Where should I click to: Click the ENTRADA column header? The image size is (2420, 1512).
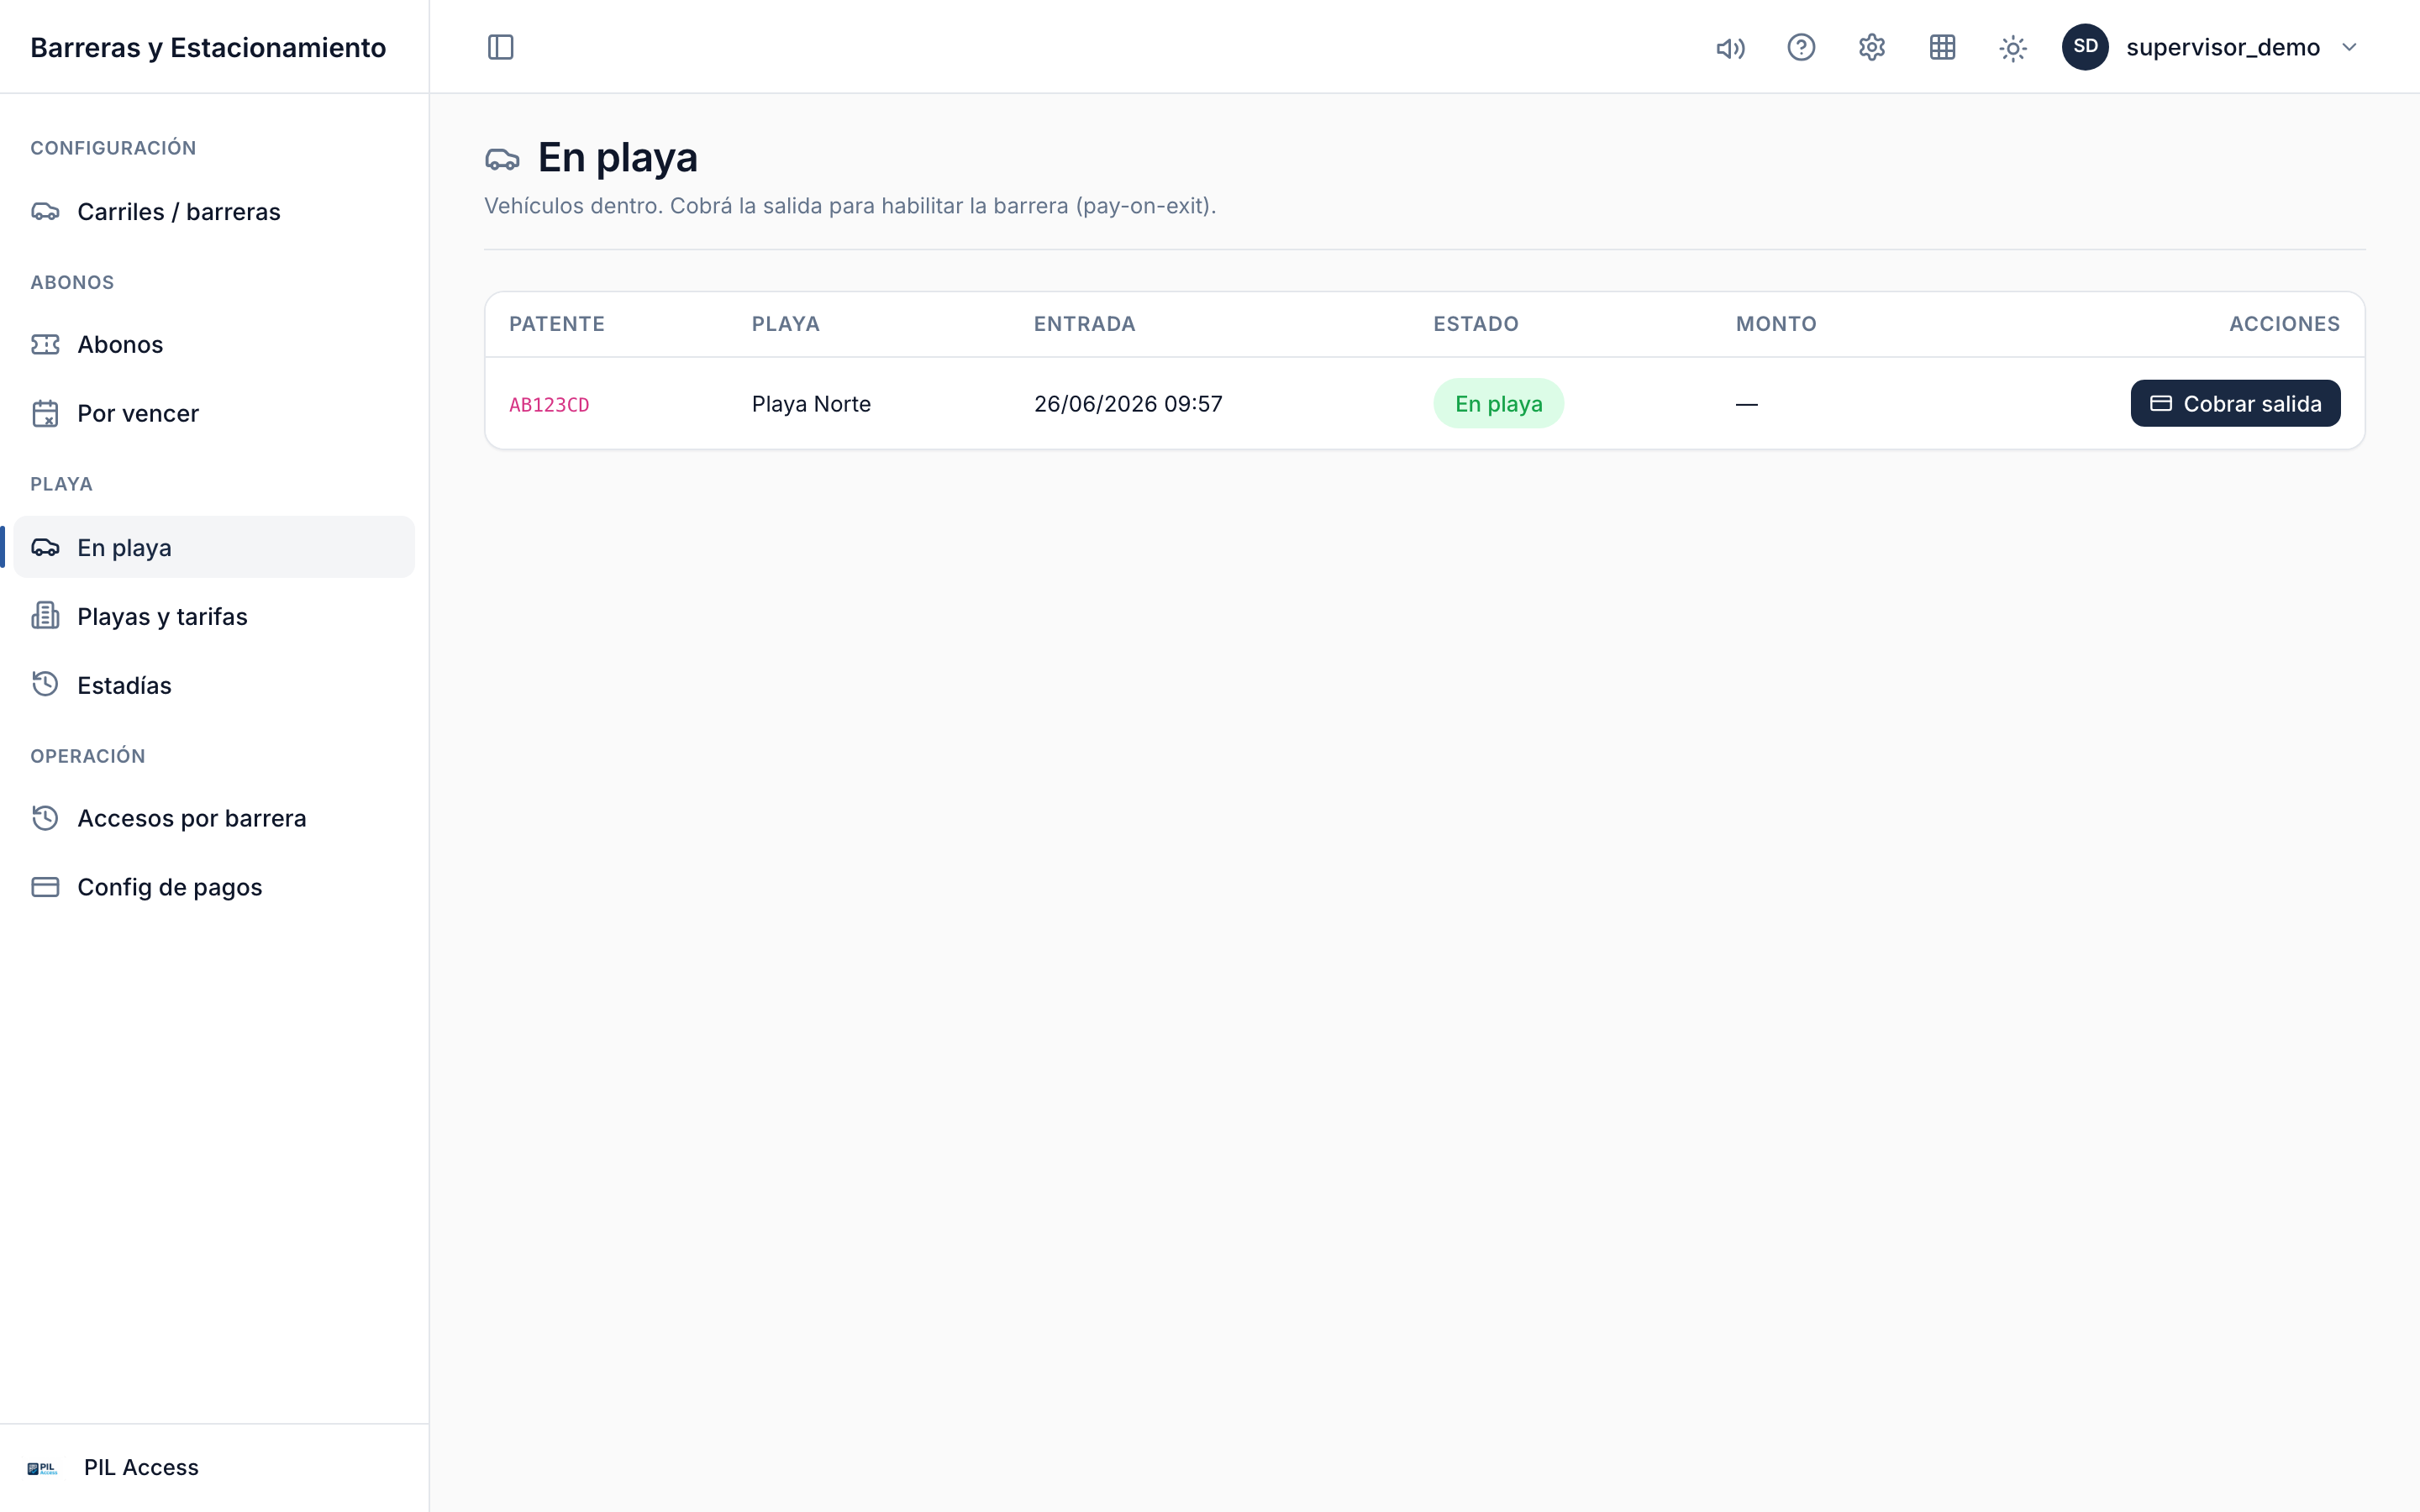point(1085,324)
